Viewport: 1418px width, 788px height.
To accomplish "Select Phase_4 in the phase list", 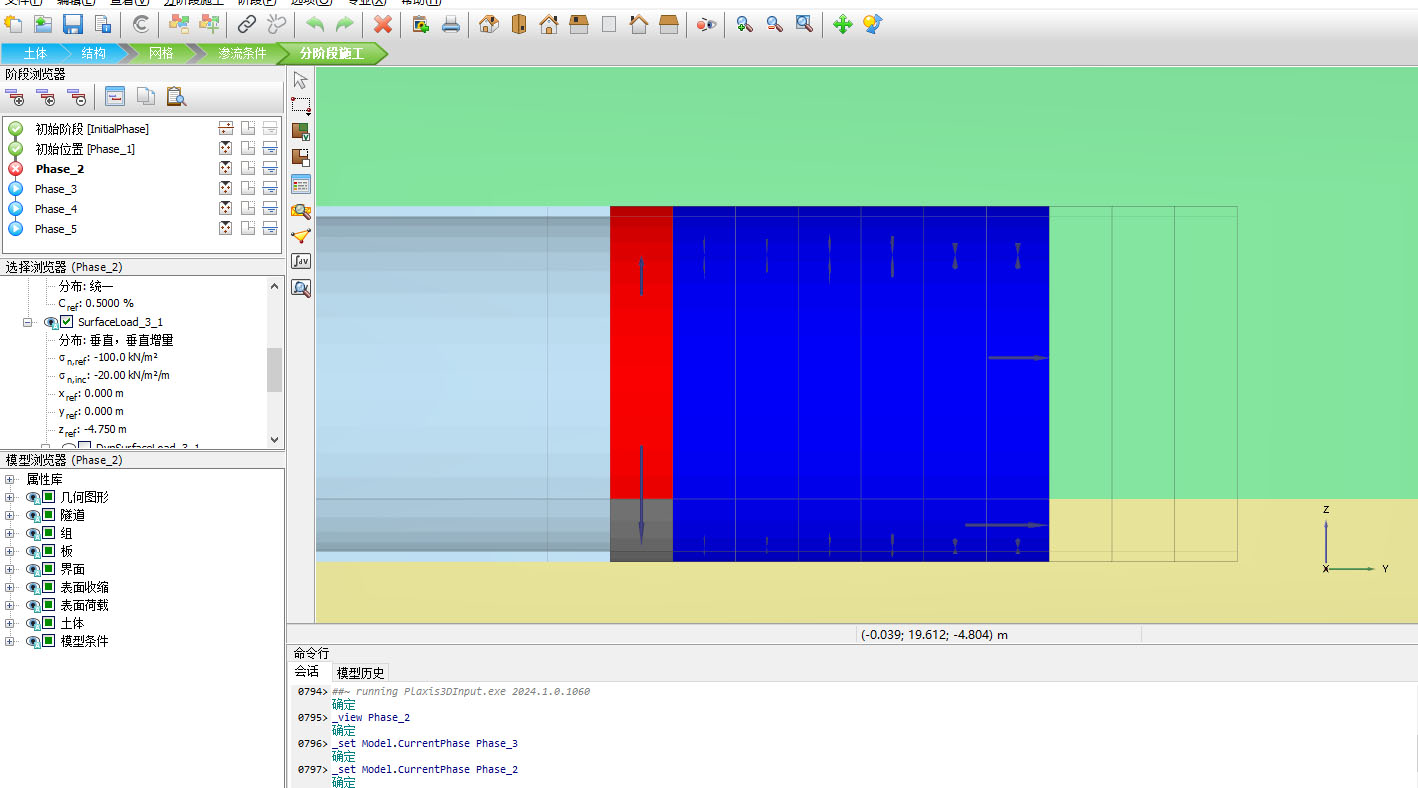I will click(56, 209).
